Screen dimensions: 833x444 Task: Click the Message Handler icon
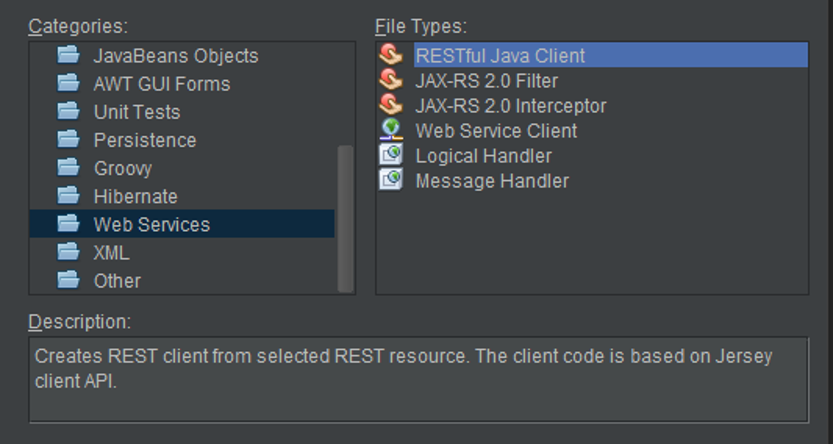tap(391, 180)
